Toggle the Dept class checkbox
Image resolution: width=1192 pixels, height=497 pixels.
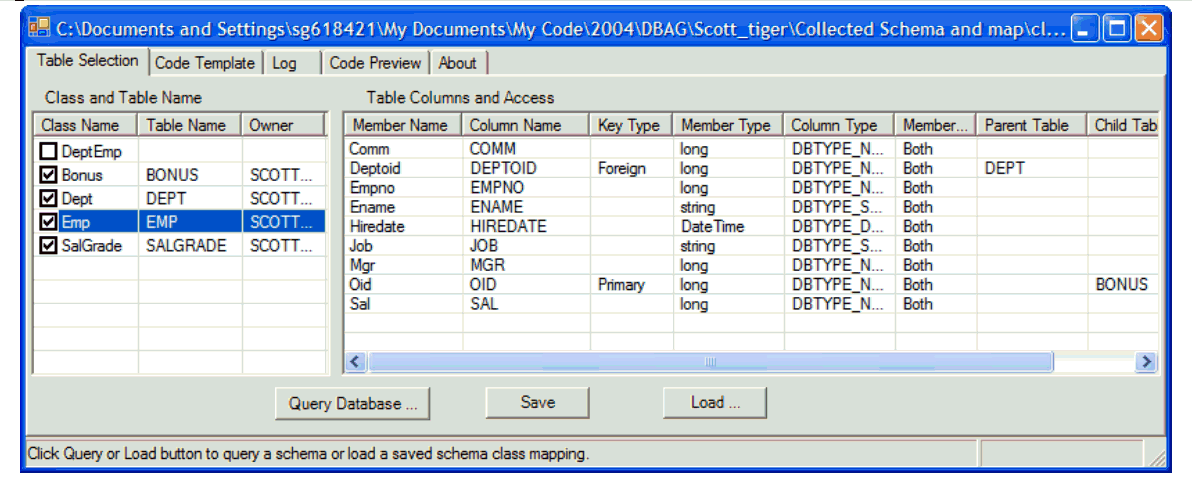point(48,199)
